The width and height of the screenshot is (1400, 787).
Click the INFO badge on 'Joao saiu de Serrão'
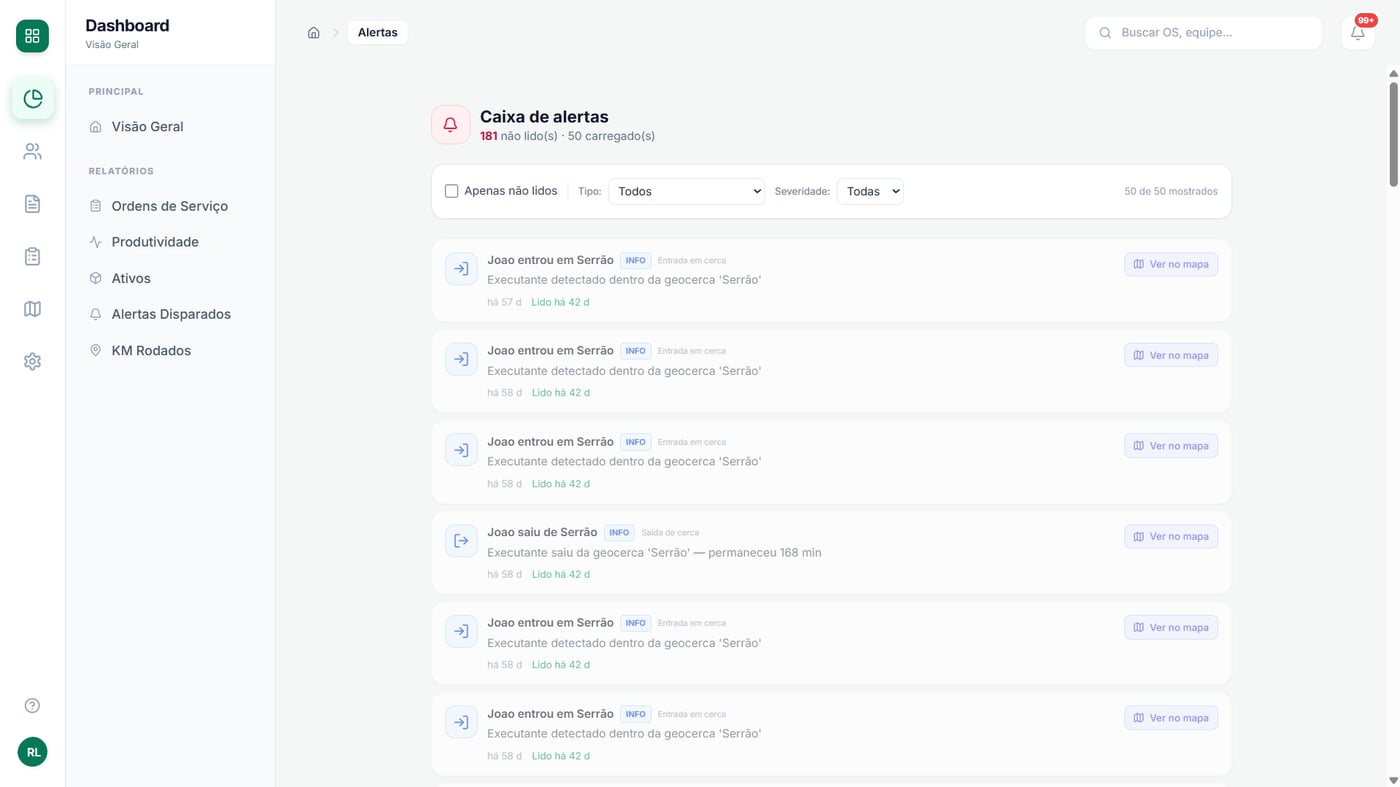(619, 533)
